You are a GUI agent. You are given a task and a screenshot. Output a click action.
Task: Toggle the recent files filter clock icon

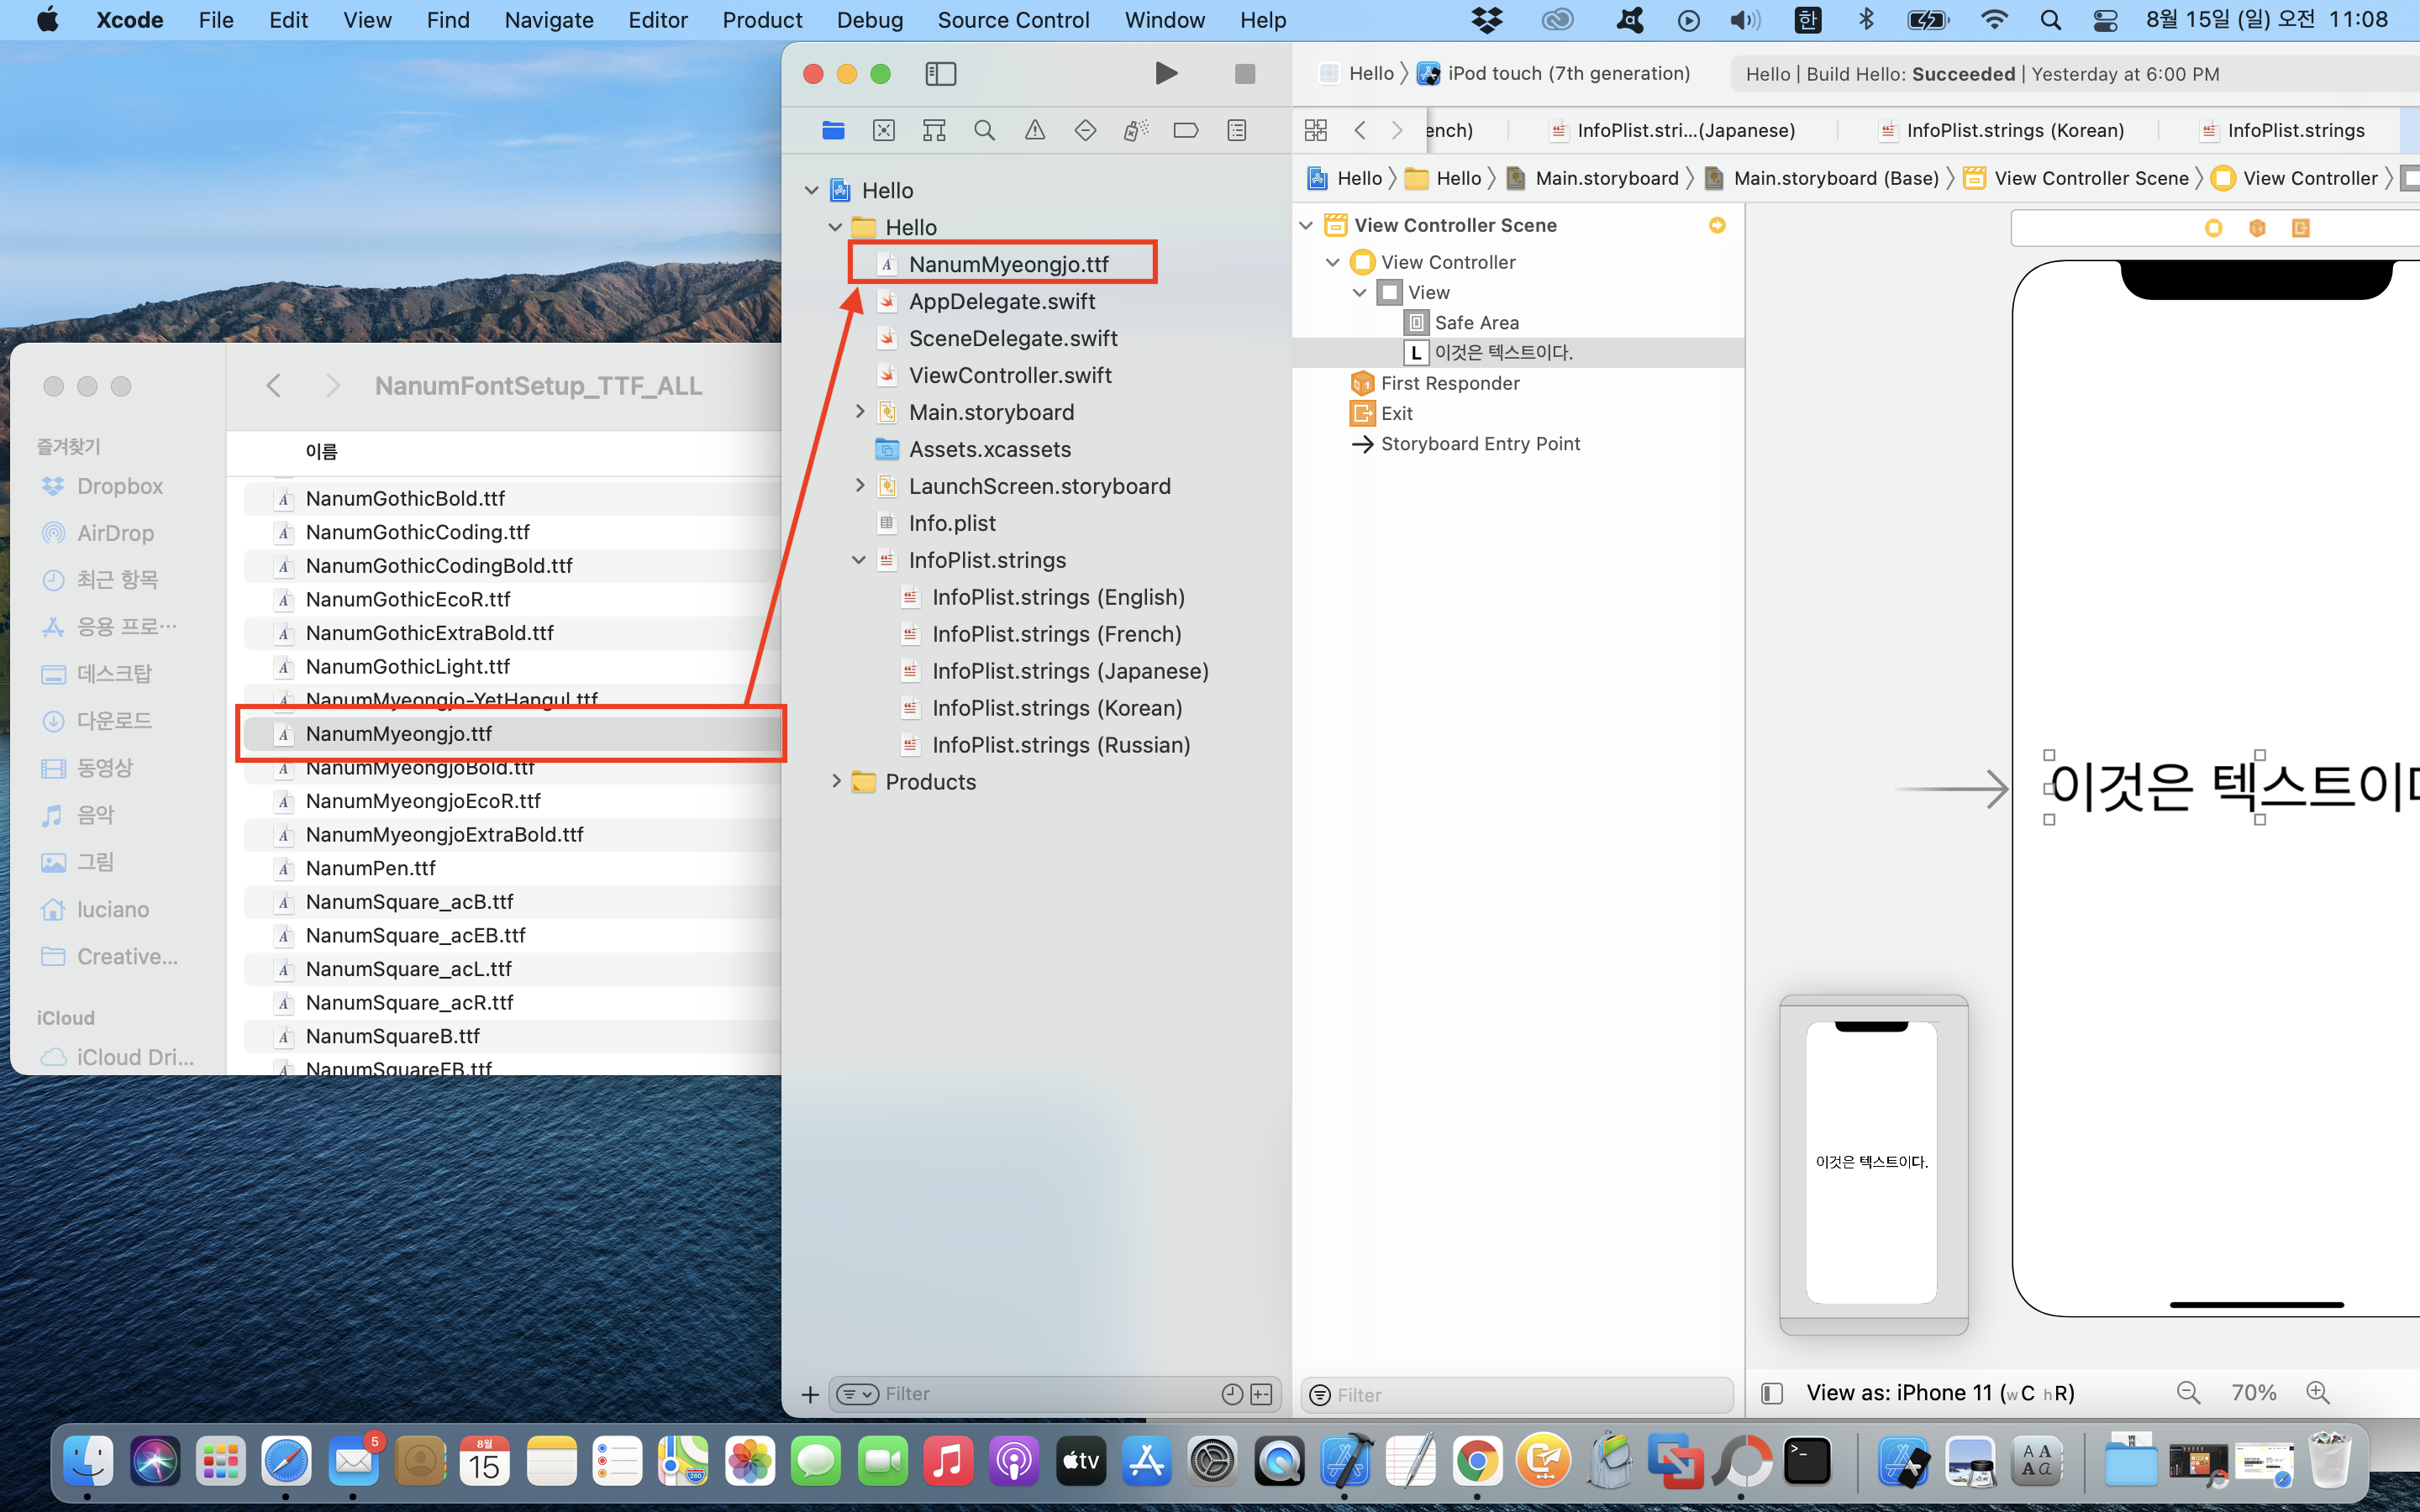(1232, 1394)
